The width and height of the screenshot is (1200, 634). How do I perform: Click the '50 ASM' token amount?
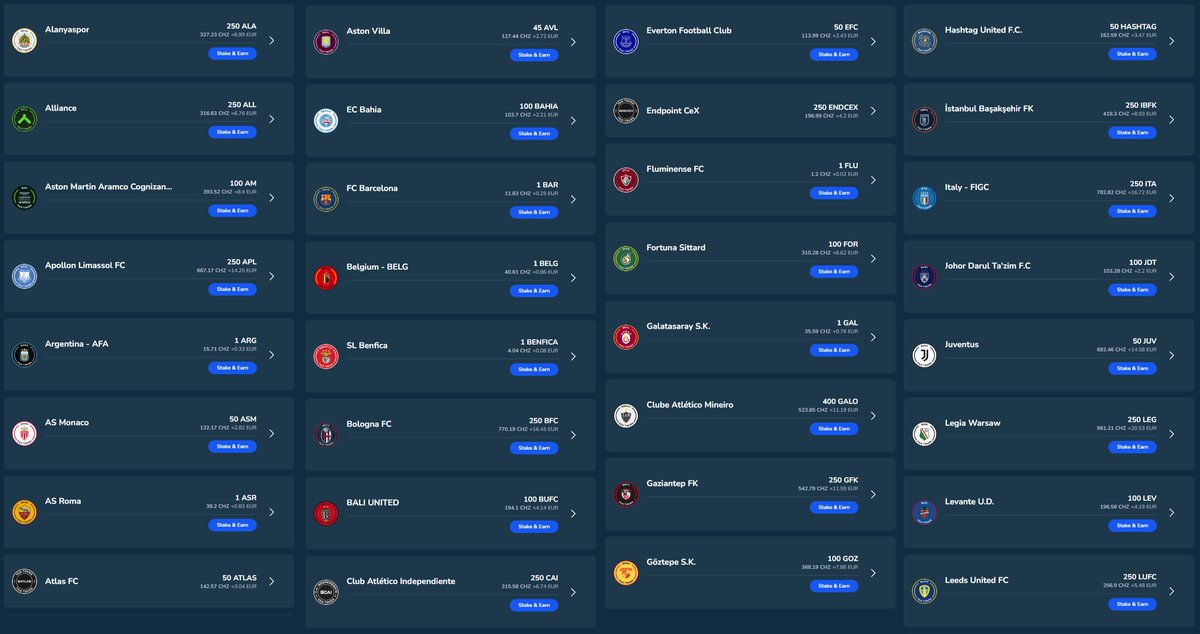pyautogui.click(x=243, y=418)
